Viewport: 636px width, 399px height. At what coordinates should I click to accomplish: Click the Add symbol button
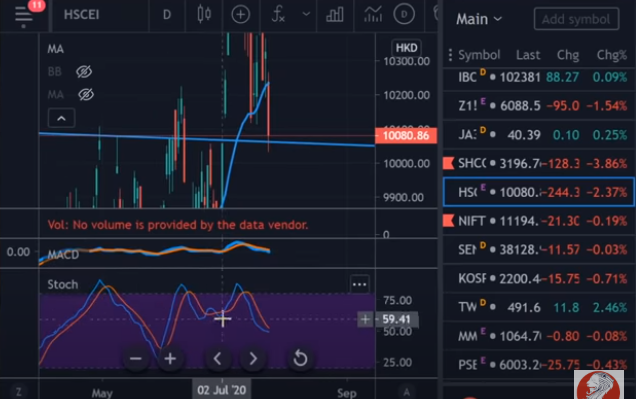576,19
